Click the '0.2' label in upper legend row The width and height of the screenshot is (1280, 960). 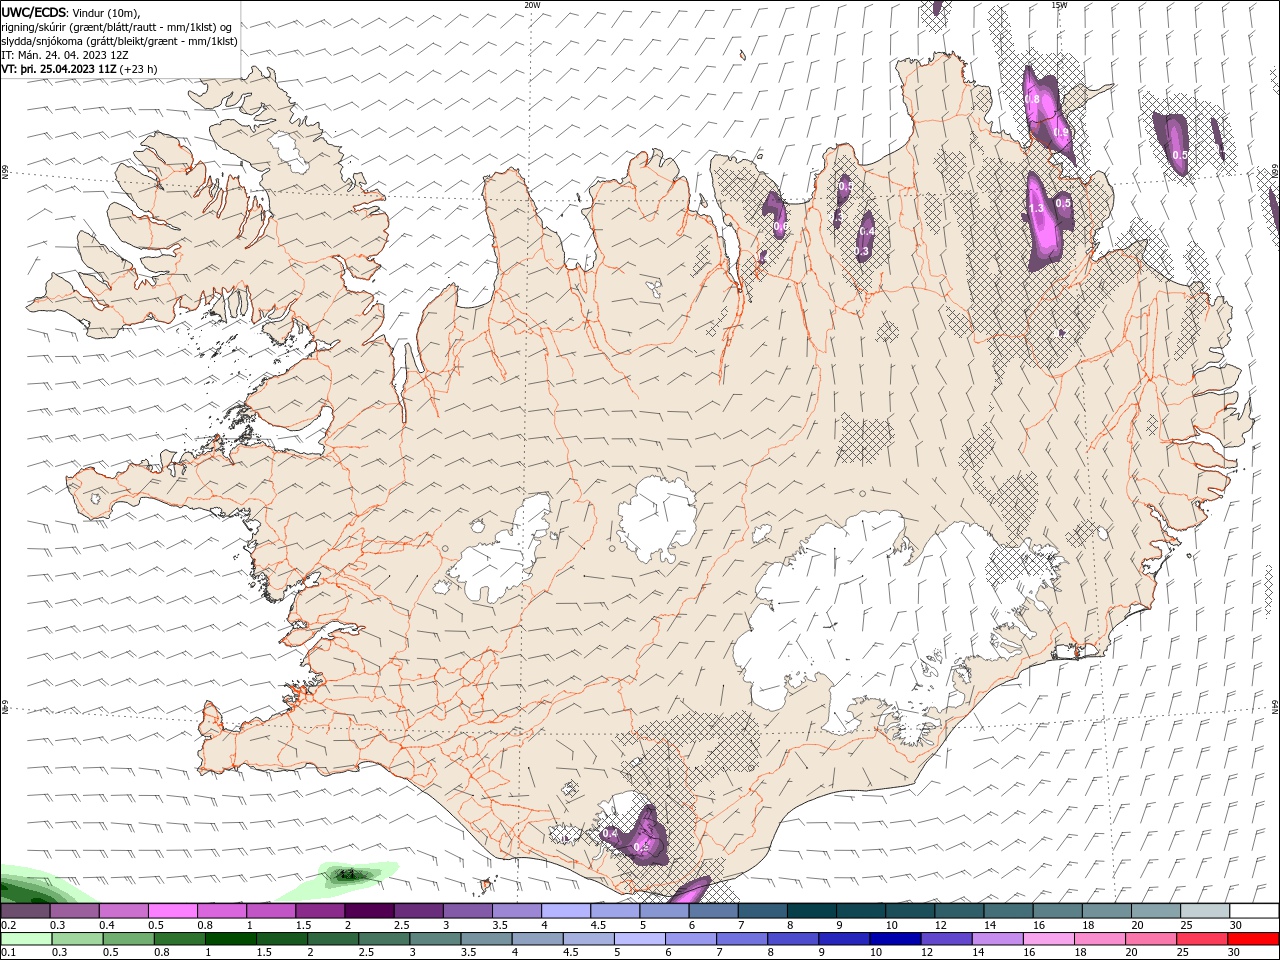(8, 925)
